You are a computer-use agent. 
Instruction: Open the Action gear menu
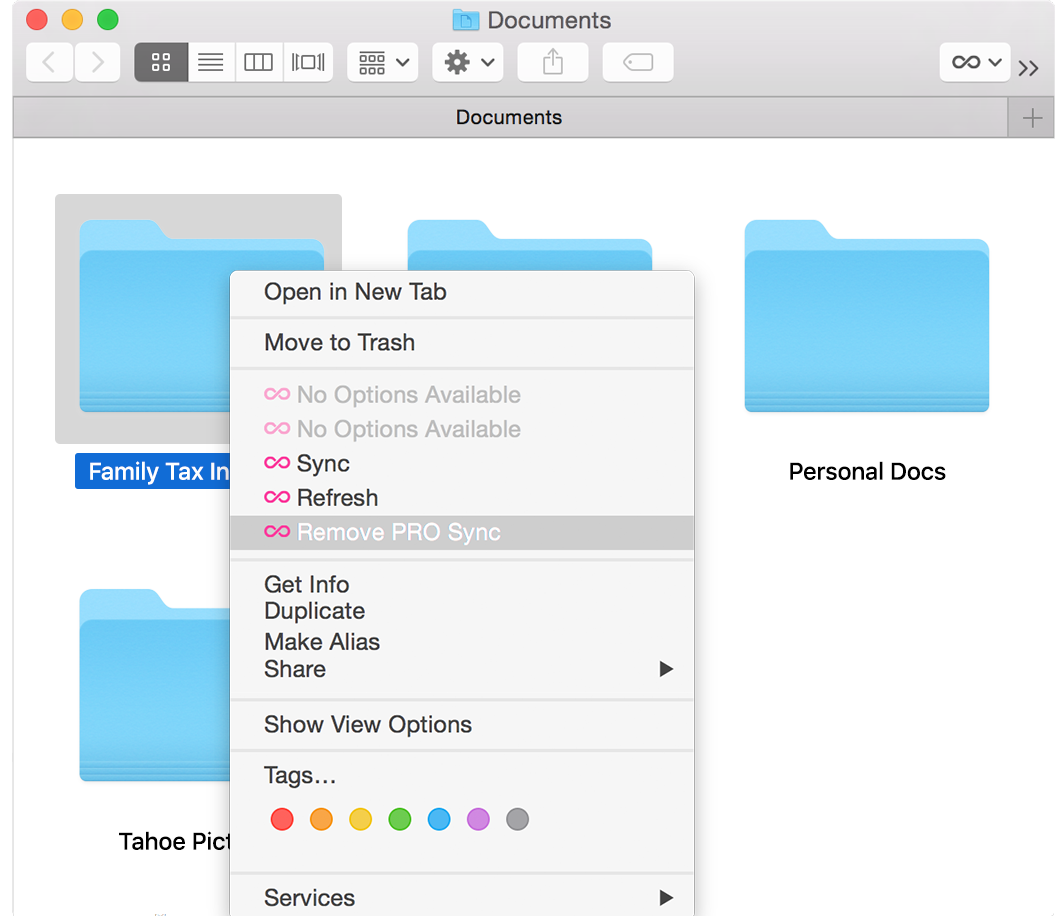click(x=467, y=62)
